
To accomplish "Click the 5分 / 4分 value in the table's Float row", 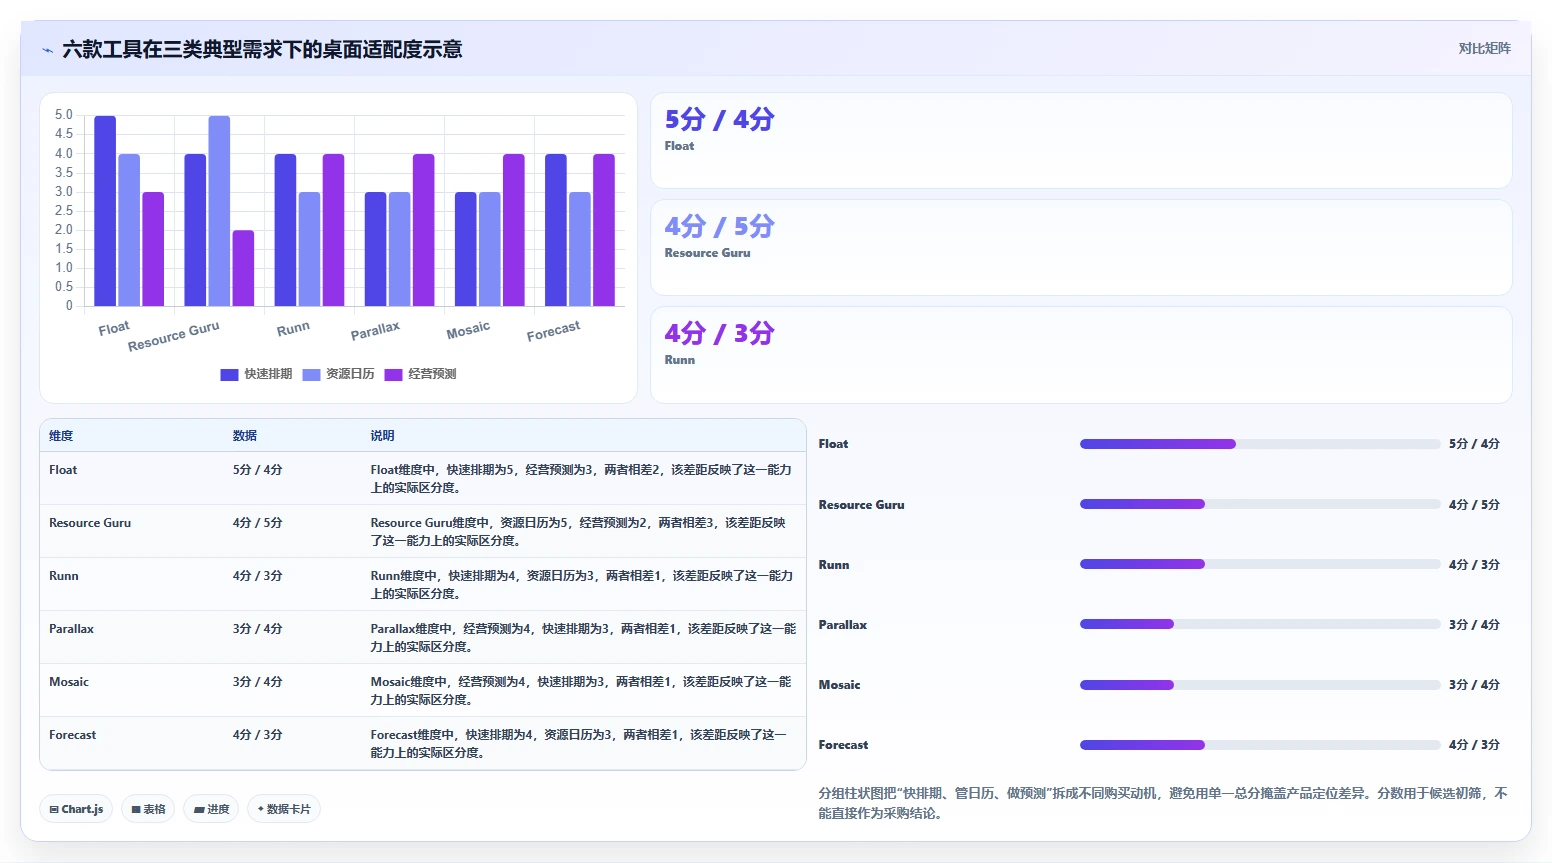I will pos(258,470).
